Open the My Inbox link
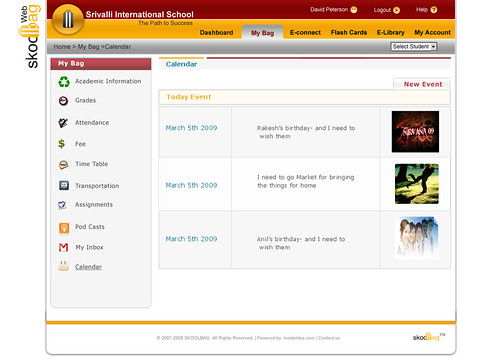 [x=89, y=247]
